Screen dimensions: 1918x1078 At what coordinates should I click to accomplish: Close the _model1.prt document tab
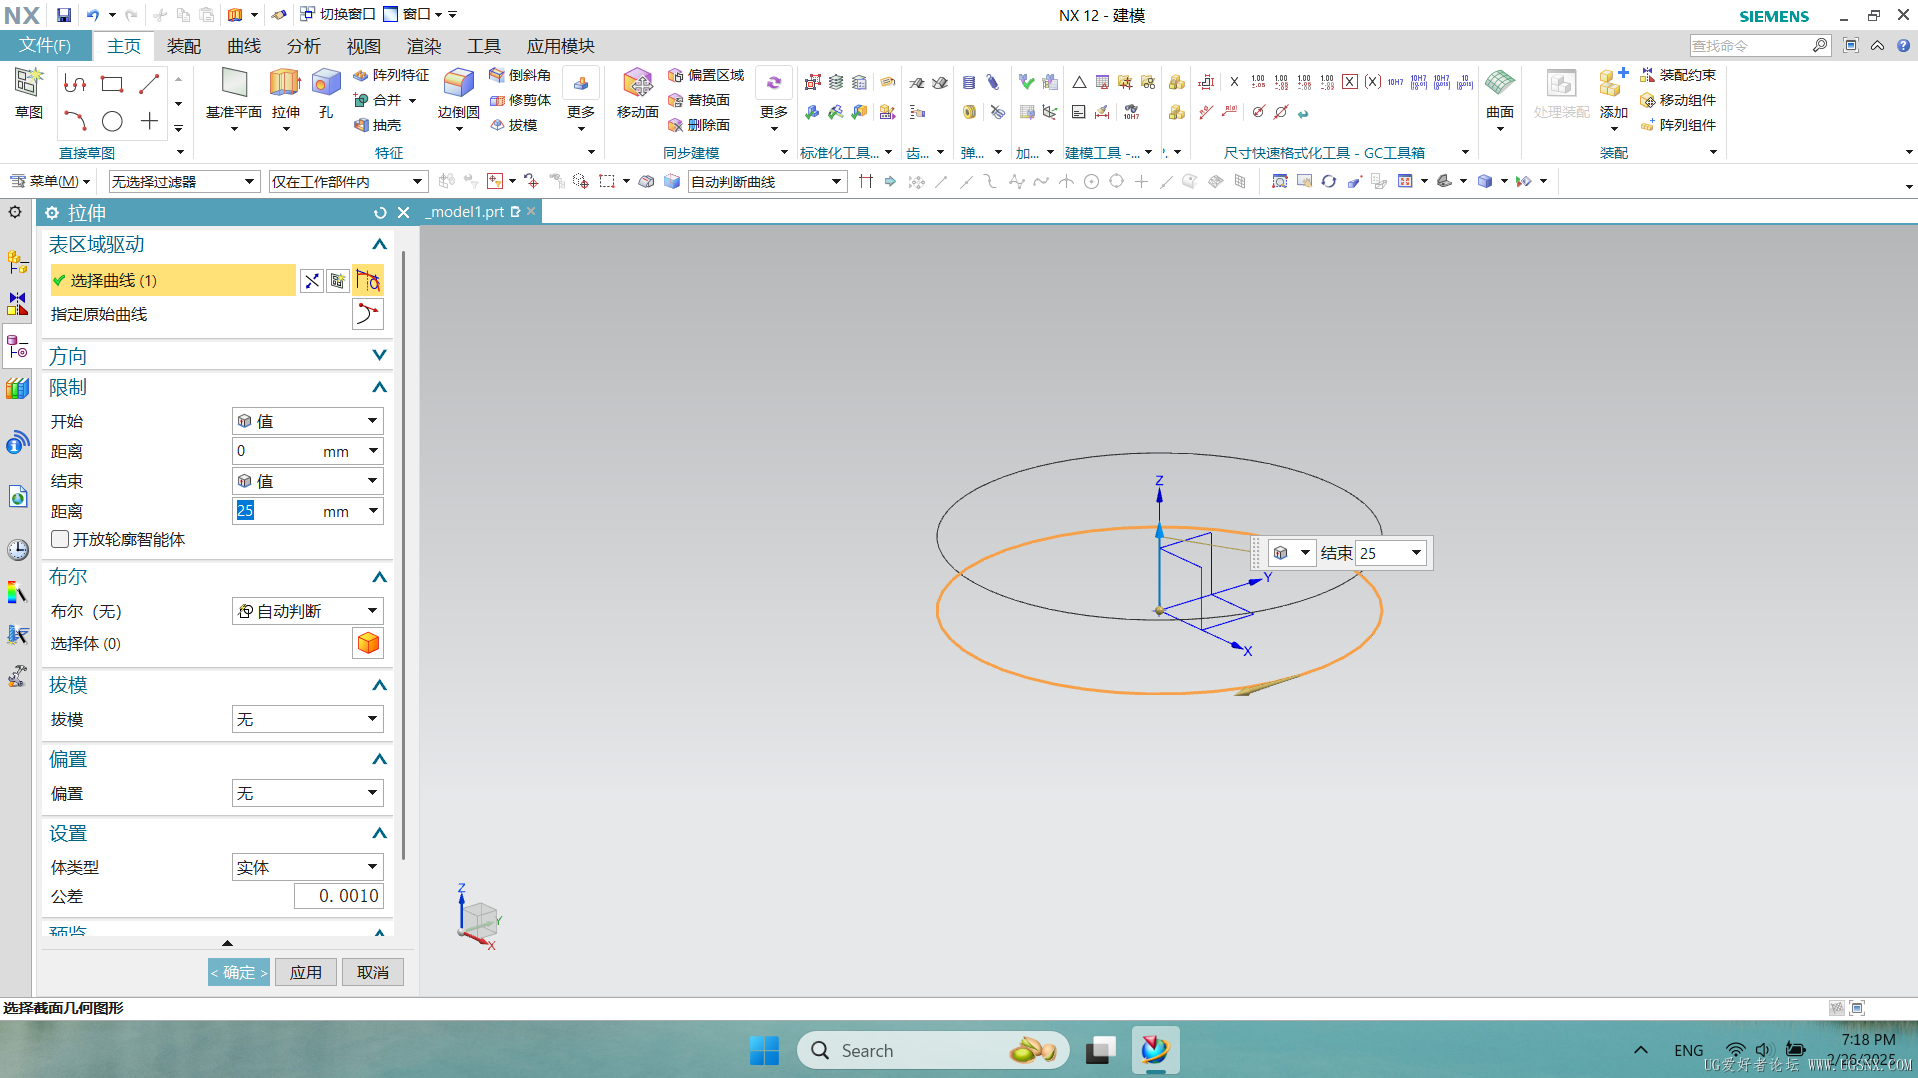click(x=532, y=211)
